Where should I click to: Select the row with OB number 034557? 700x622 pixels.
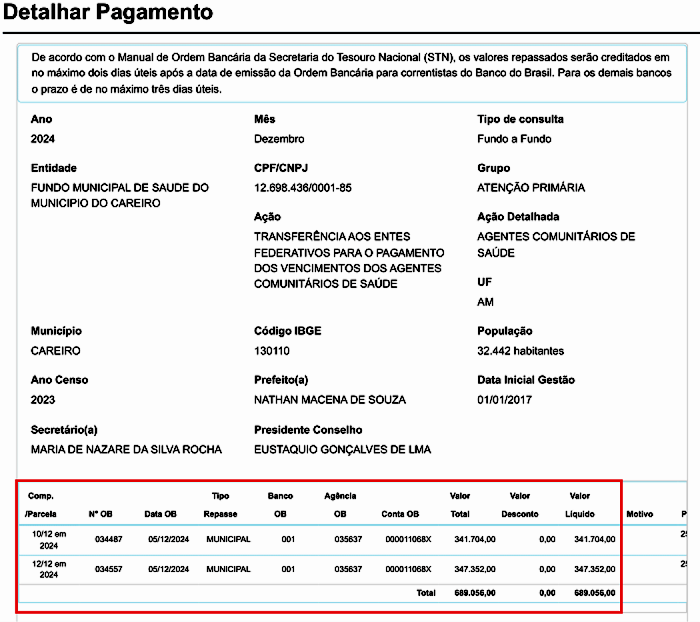tap(107, 569)
